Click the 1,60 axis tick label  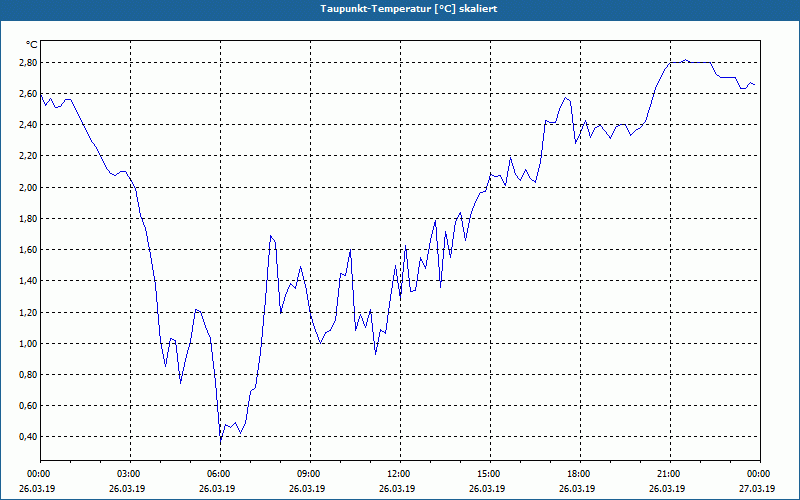(x=29, y=249)
